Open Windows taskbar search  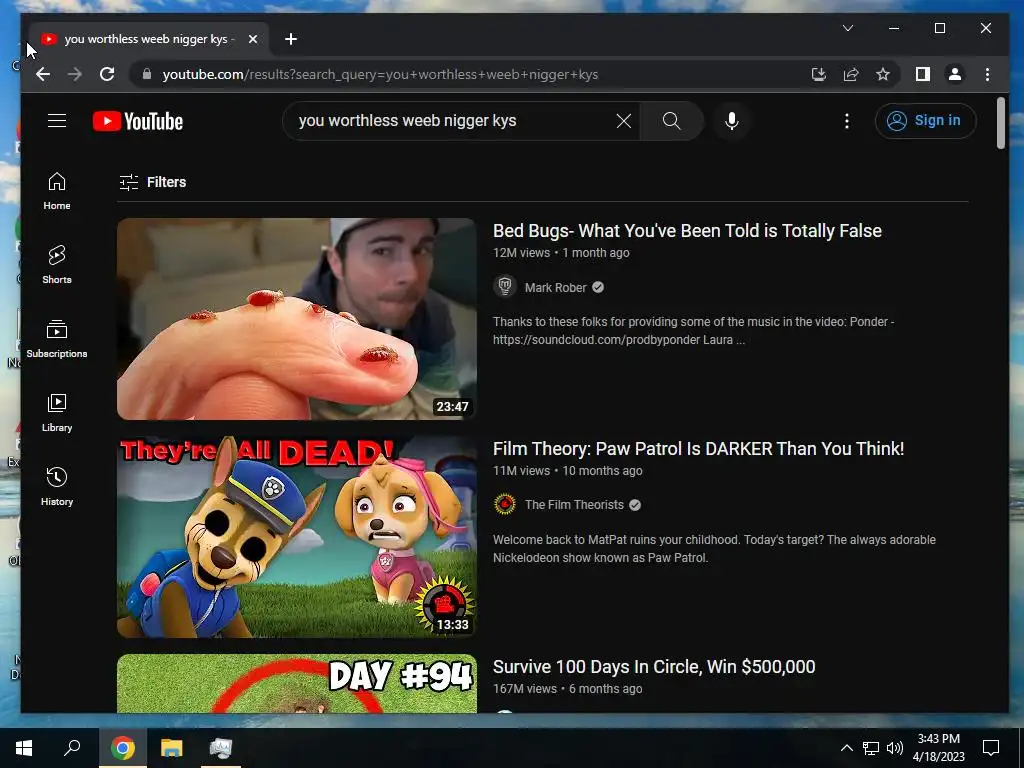click(x=72, y=748)
